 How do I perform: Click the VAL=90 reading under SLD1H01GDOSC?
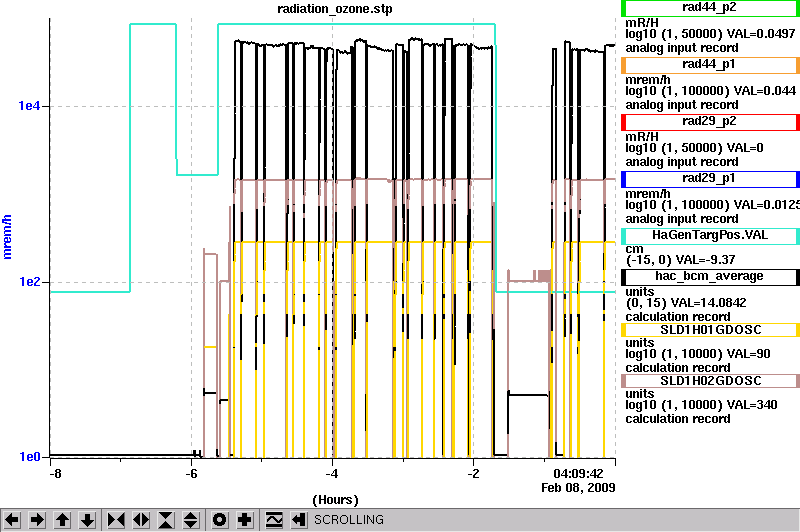tap(748, 353)
